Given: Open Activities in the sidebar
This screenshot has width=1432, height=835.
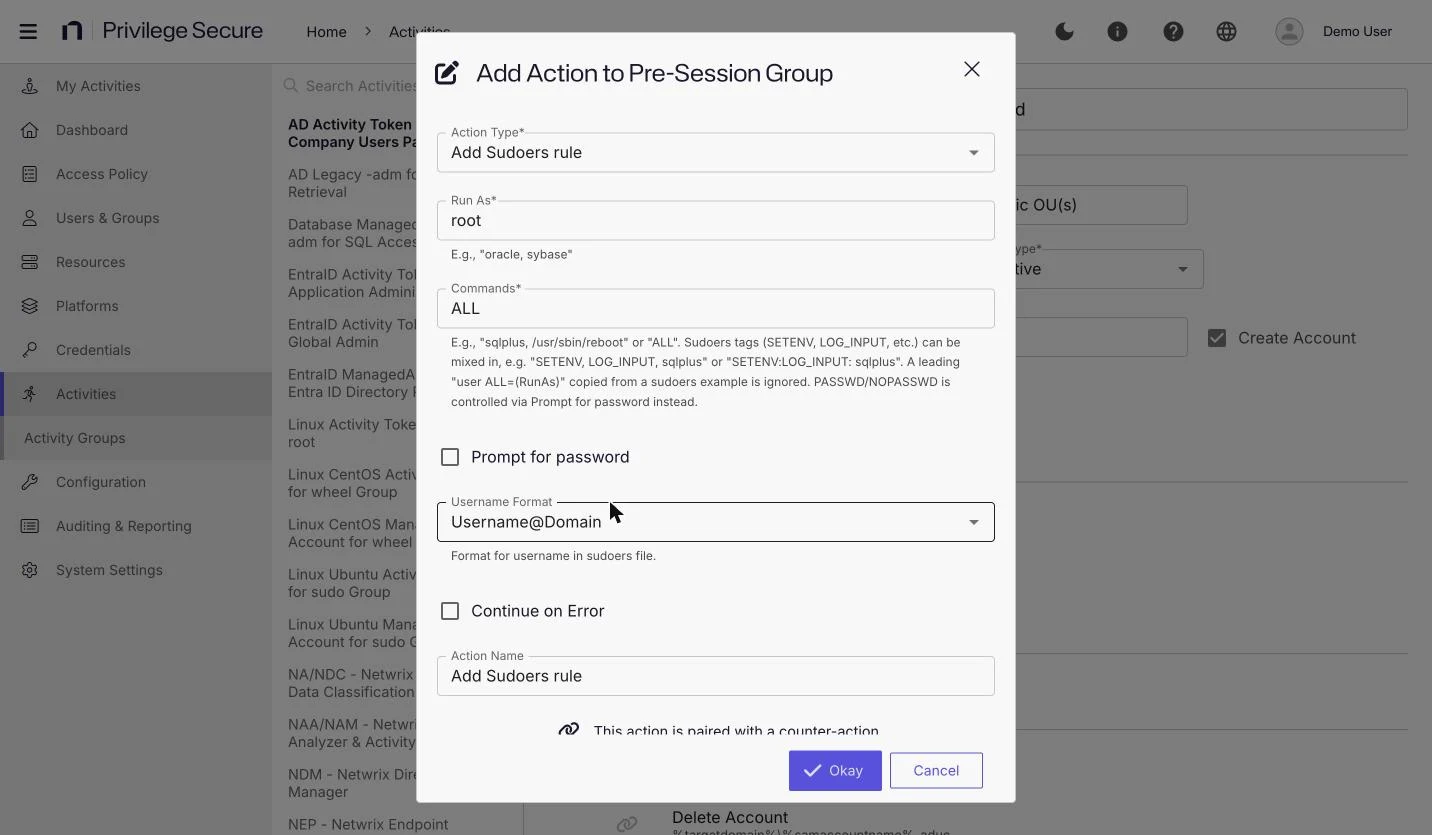Looking at the screenshot, I should click(136, 394).
